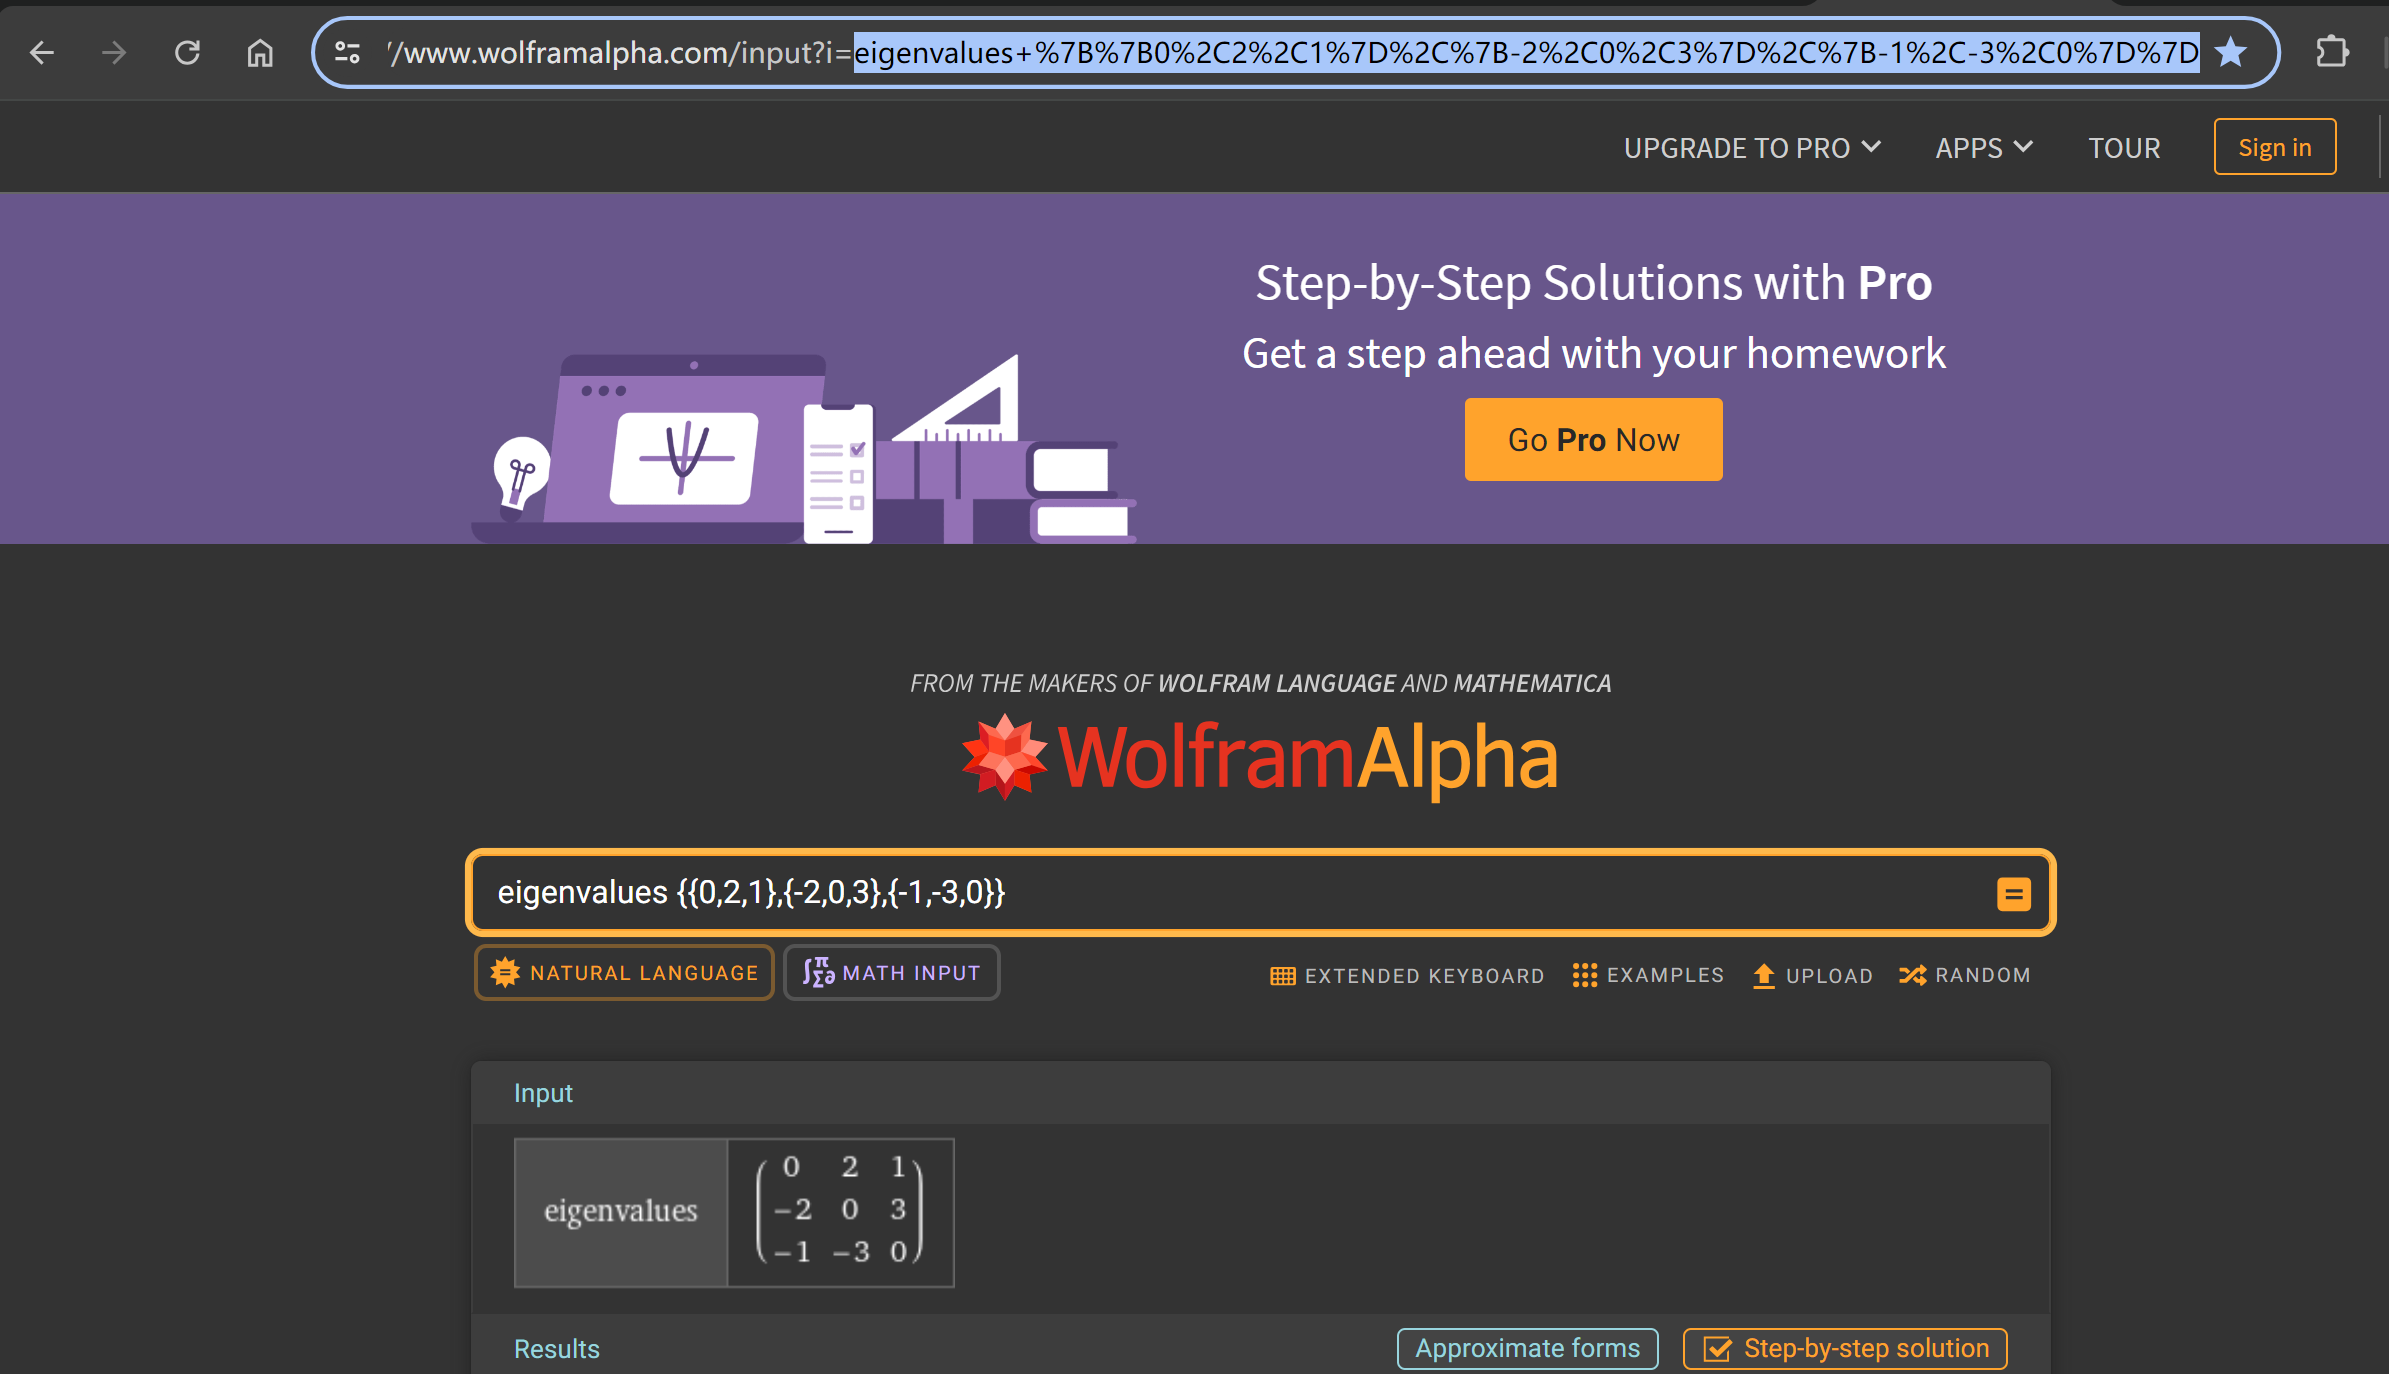The image size is (2389, 1374).
Task: Click the browser home icon
Action: coord(260,52)
